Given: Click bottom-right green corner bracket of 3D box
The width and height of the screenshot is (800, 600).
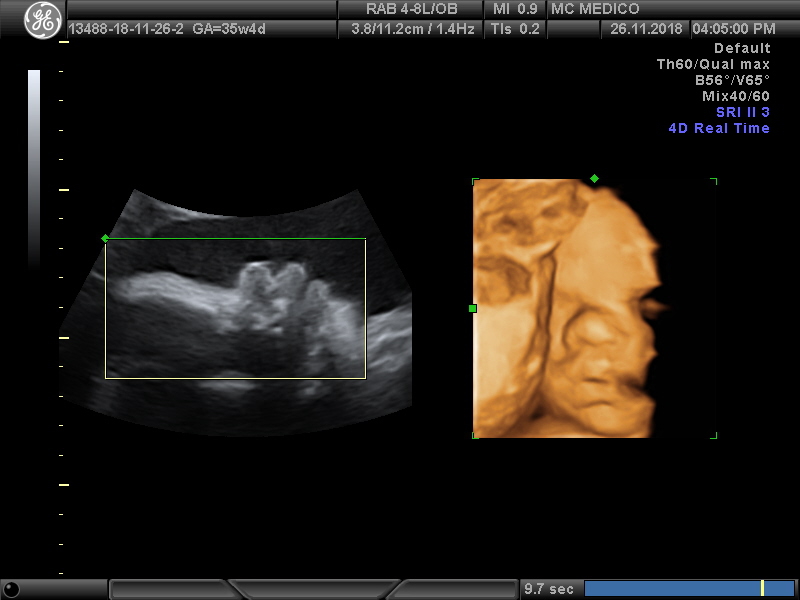Looking at the screenshot, I should point(714,435).
